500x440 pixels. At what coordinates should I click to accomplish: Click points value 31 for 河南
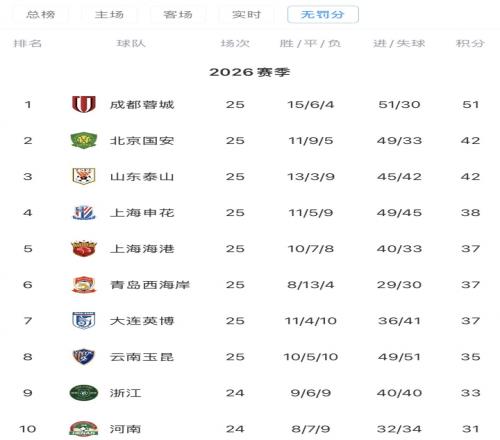pos(471,429)
